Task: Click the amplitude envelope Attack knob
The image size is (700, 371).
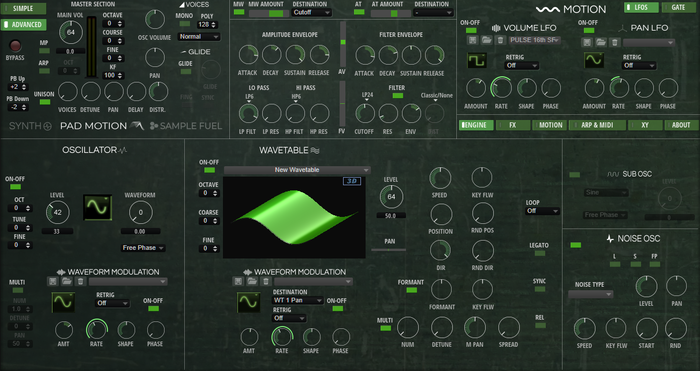Action: (x=248, y=55)
